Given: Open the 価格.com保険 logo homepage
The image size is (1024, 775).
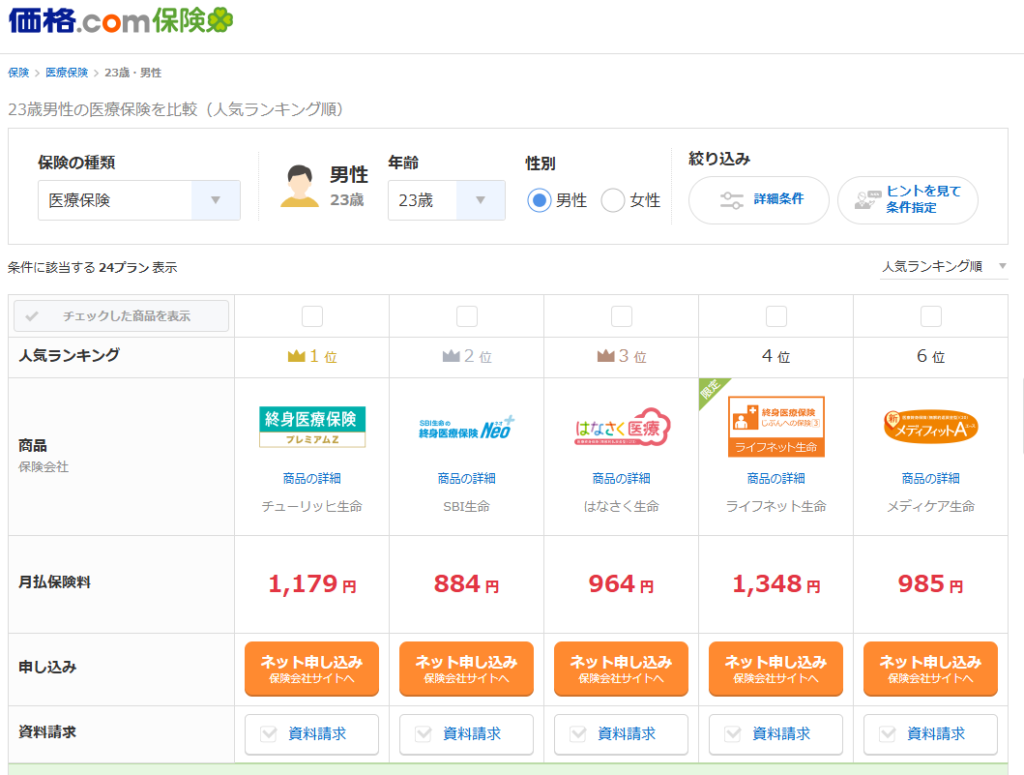Looking at the screenshot, I should [121, 21].
